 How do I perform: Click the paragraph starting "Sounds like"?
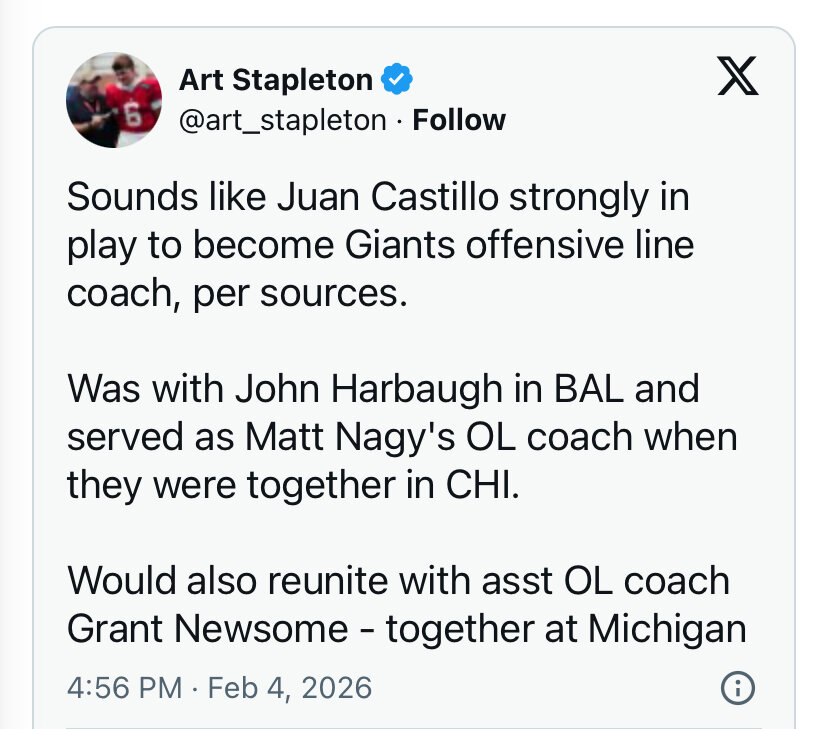pyautogui.click(x=380, y=246)
